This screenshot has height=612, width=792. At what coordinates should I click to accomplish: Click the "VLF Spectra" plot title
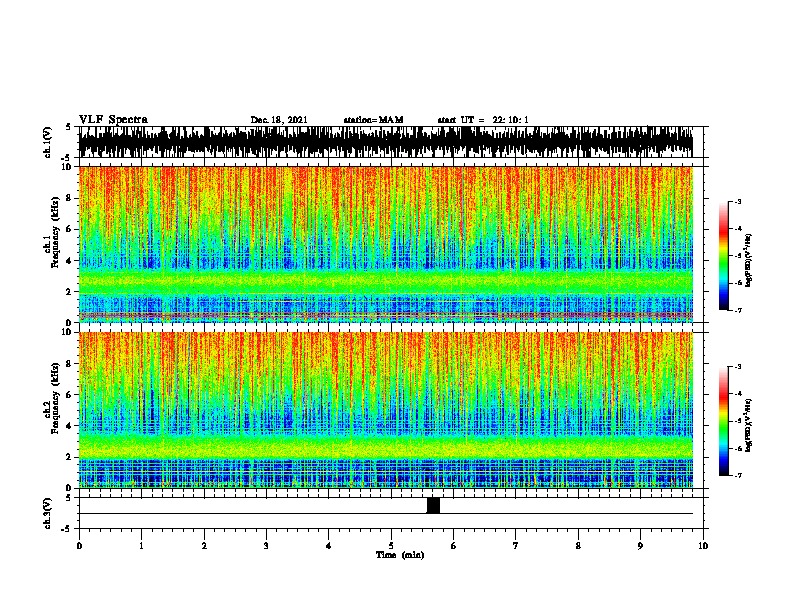pos(113,120)
